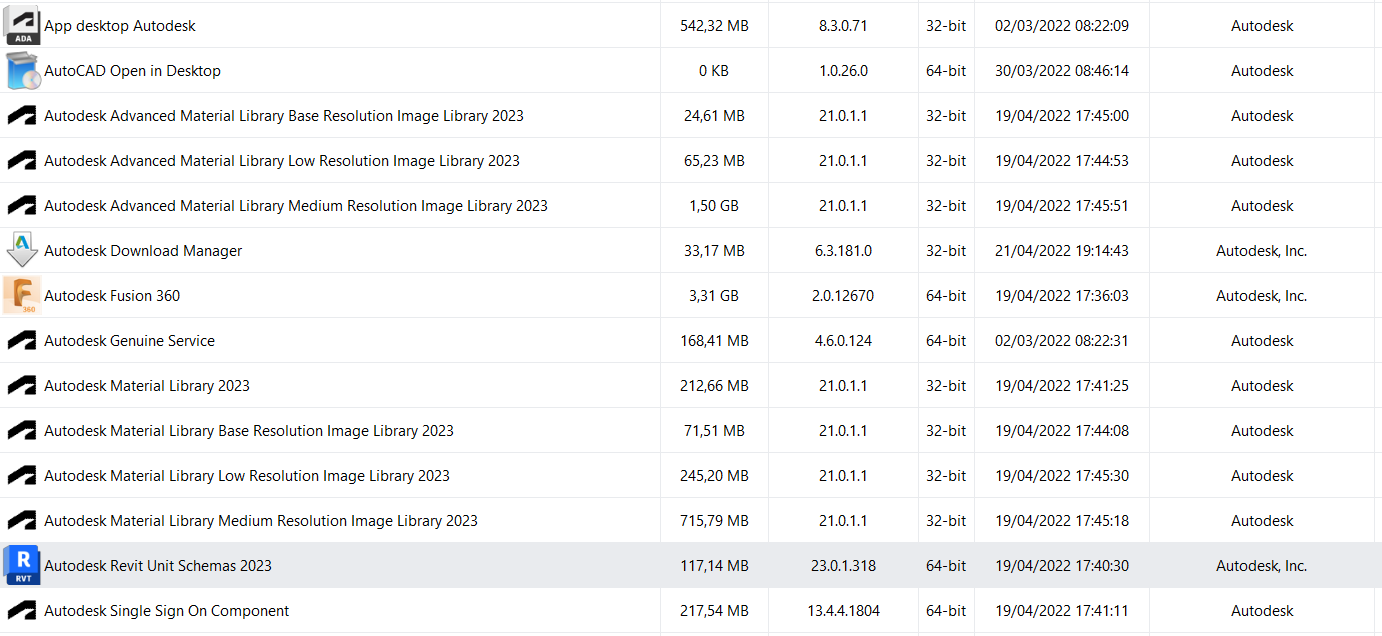Select the Autodesk Fusion 360 name

tap(112, 296)
